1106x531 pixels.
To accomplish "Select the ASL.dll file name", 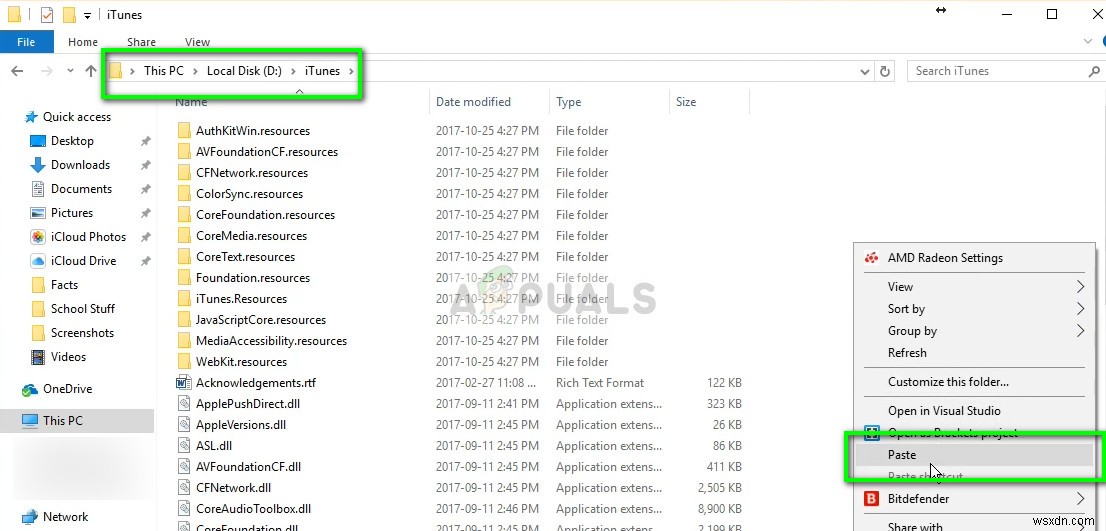I will 214,446.
